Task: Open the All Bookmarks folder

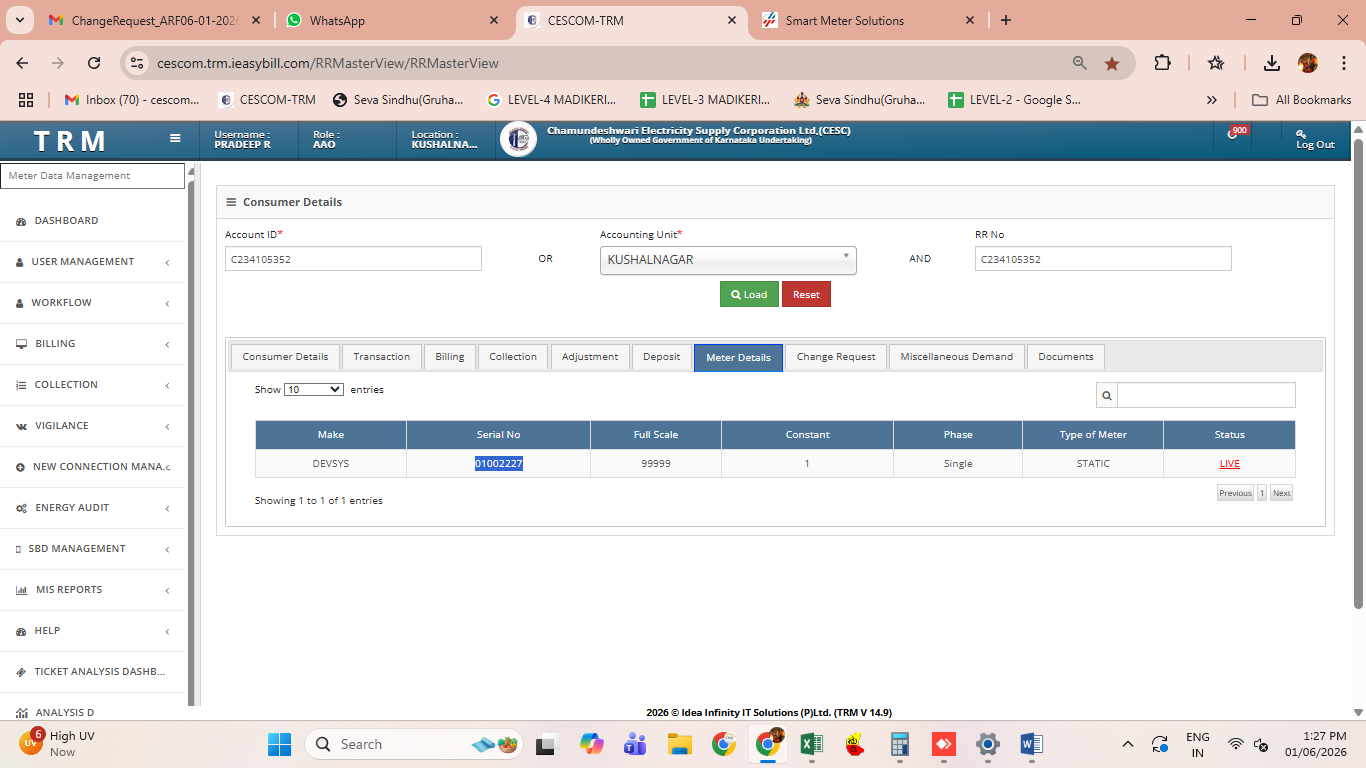Action: click(1301, 100)
